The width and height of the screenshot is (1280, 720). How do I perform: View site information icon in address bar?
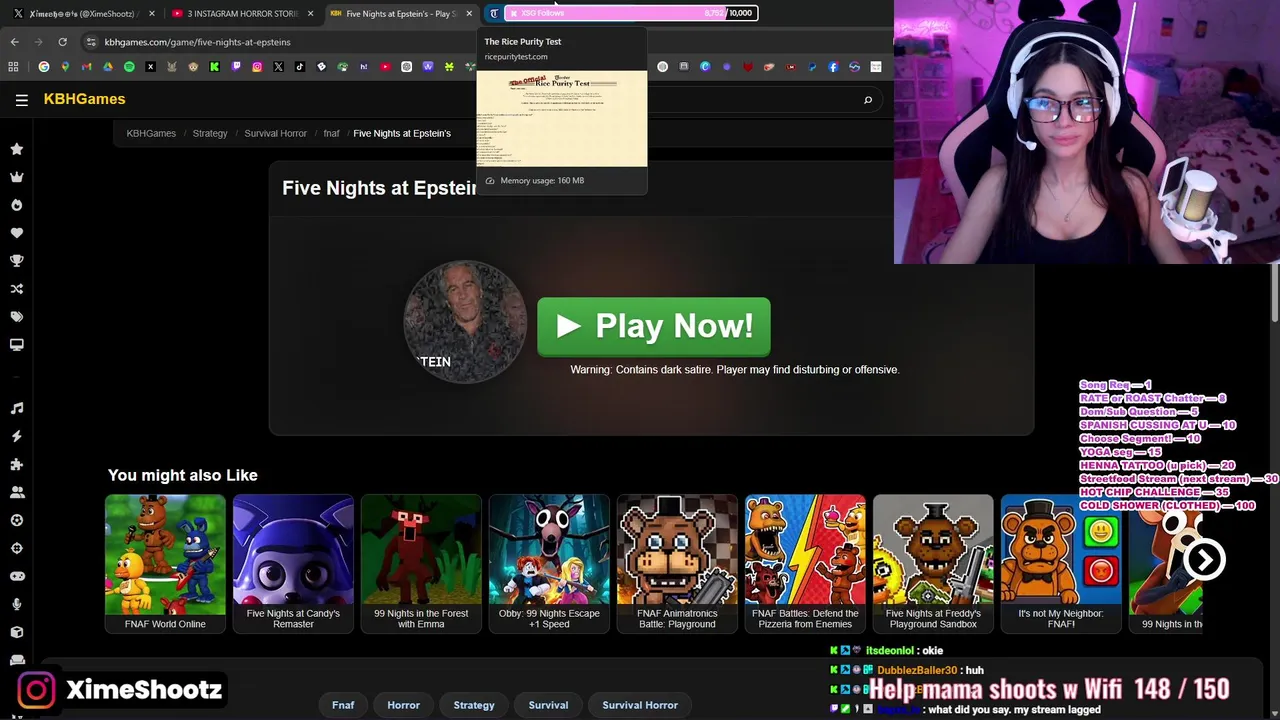[91, 42]
